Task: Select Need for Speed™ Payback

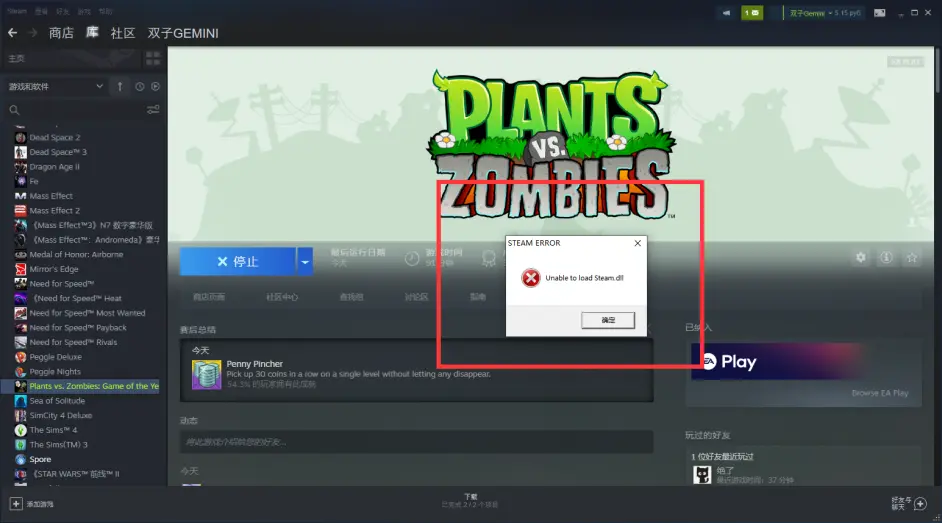Action: [x=77, y=328]
